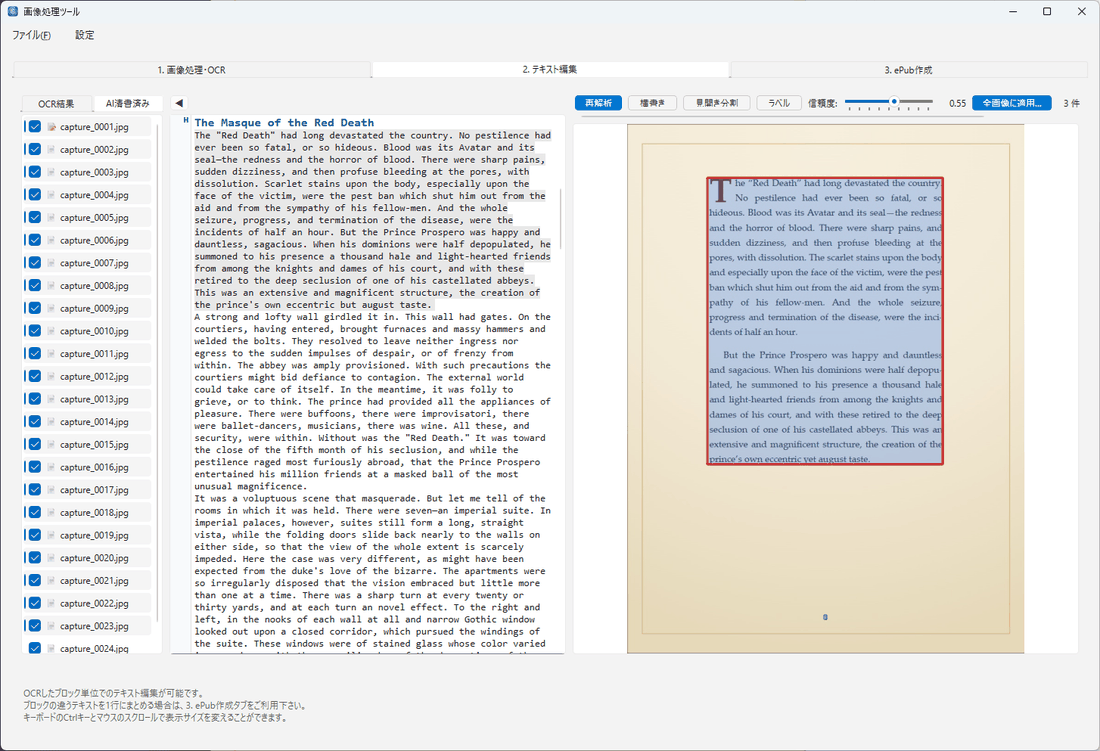This screenshot has width=1100, height=751.
Task: Click the file icon next to capture_0010.jpg
Action: 51,331
